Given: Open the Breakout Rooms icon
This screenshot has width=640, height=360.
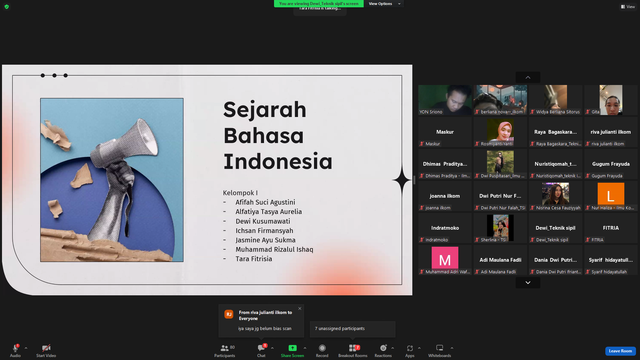Looking at the screenshot, I should pos(353,348).
